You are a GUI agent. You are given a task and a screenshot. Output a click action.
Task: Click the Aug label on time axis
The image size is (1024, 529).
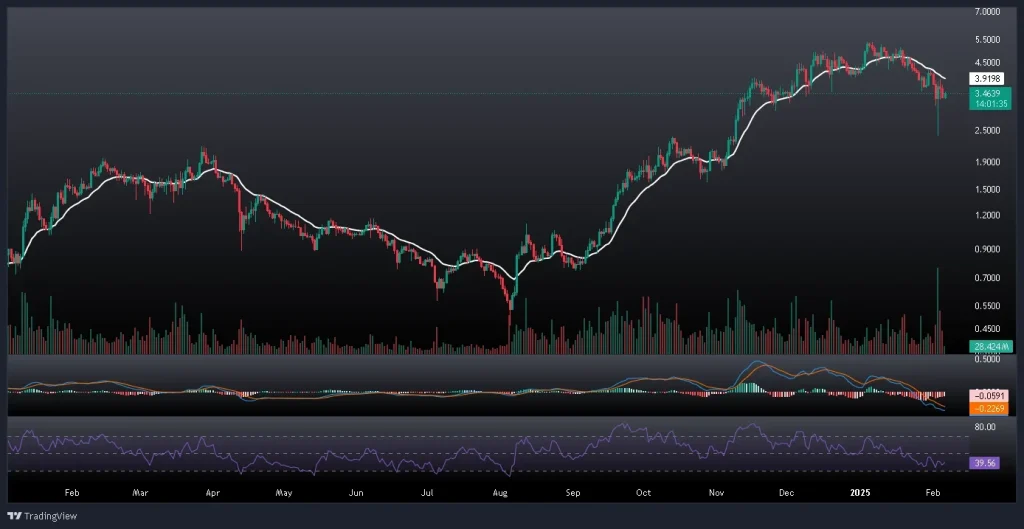click(x=501, y=493)
